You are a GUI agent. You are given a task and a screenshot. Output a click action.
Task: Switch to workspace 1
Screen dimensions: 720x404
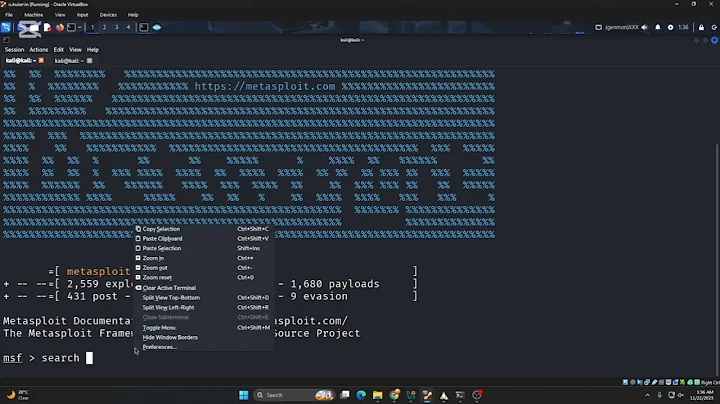point(92,28)
